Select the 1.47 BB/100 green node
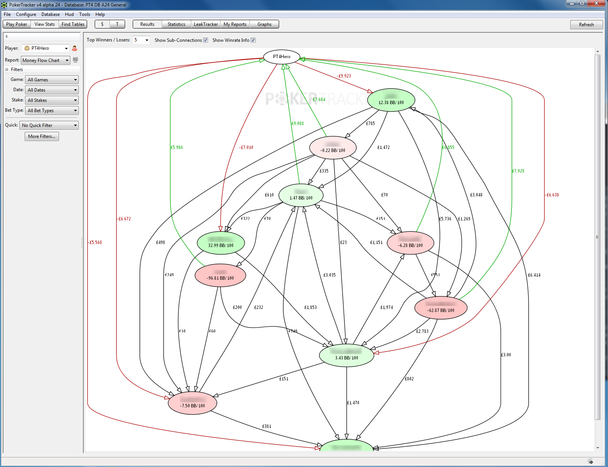The height and width of the screenshot is (467, 608). pyautogui.click(x=301, y=195)
